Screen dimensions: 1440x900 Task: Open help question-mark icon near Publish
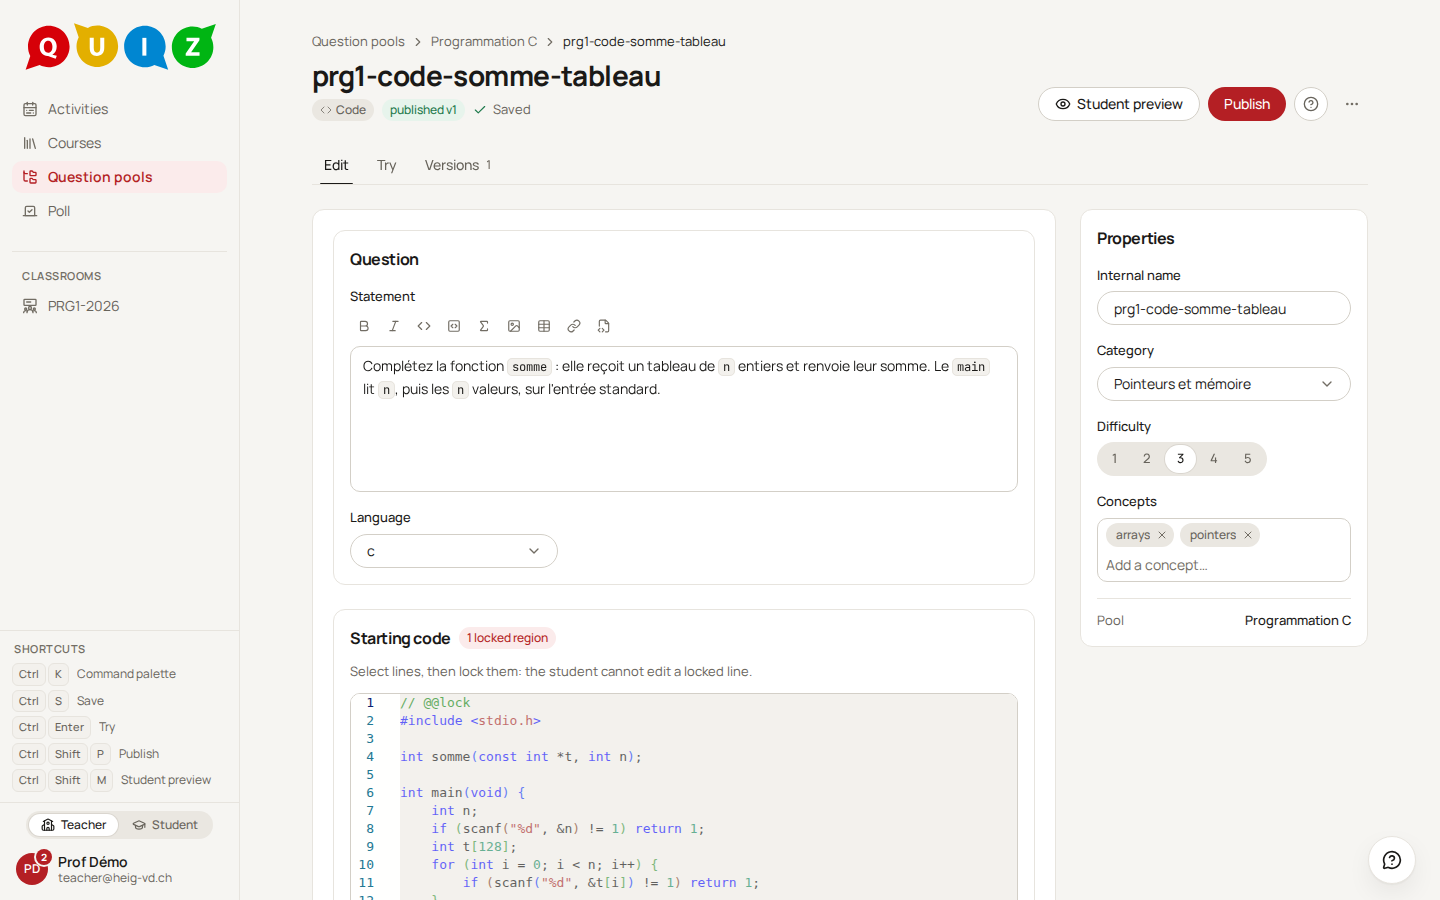pyautogui.click(x=1311, y=104)
